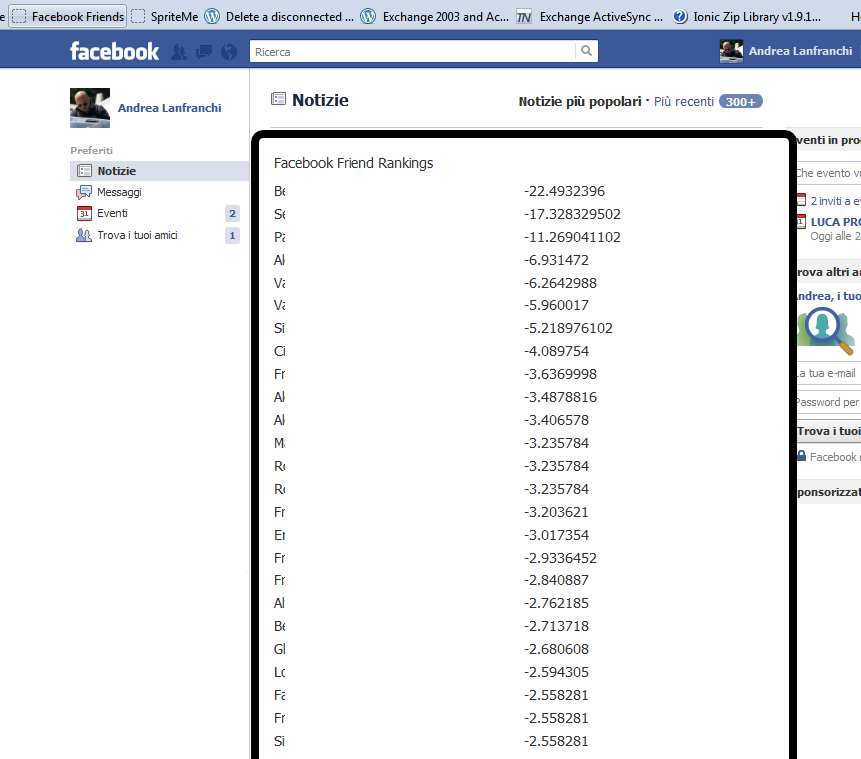861x759 pixels.
Task: Click the Trova i tuoi amici button on right
Action: click(x=829, y=431)
